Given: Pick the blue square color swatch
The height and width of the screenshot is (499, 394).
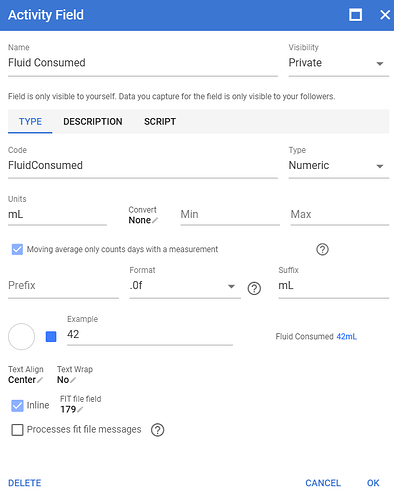Looking at the screenshot, I should pyautogui.click(x=51, y=337).
